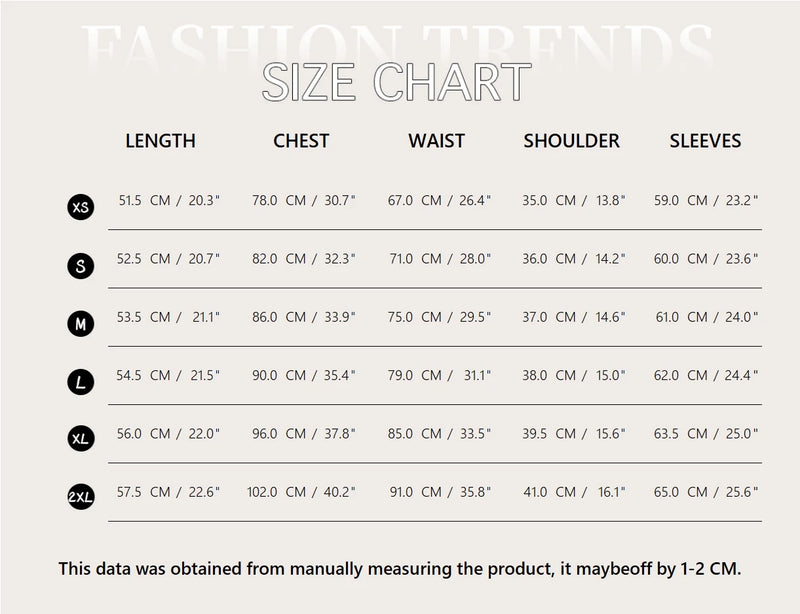
Task: Select the S size badge
Action: (81, 265)
